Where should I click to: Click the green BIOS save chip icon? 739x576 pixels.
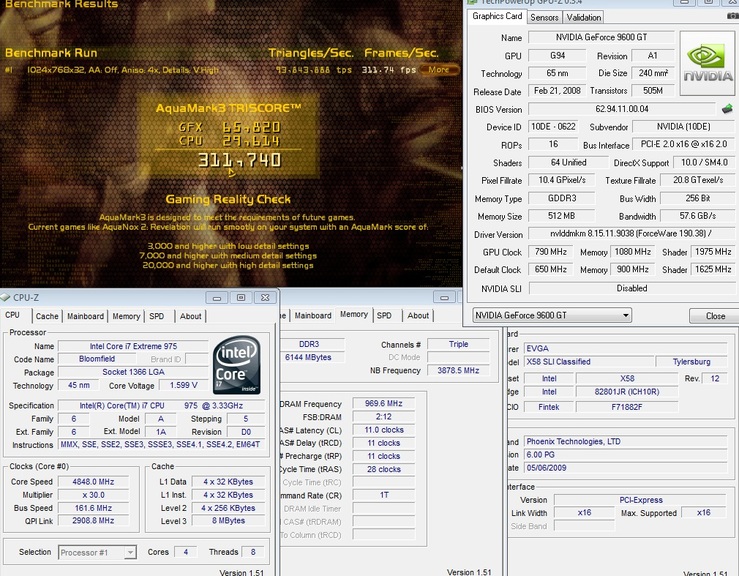(x=727, y=109)
